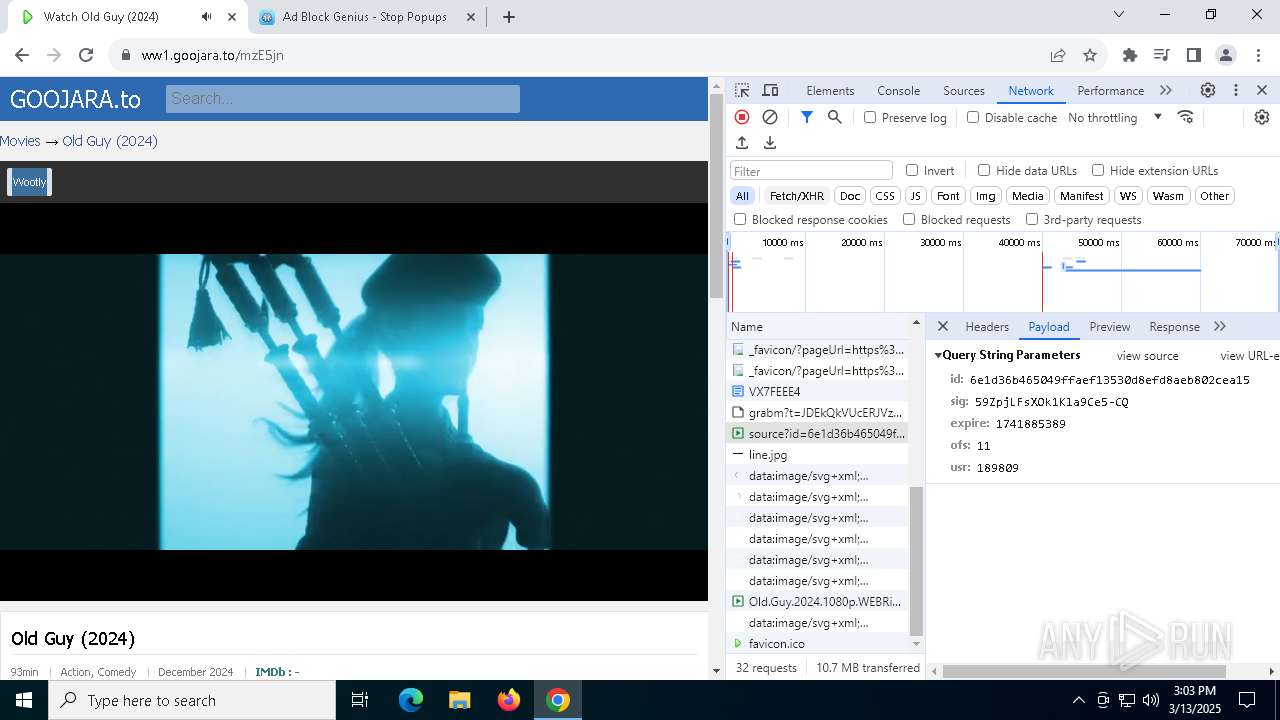Click the export HAR download icon

click(770, 143)
